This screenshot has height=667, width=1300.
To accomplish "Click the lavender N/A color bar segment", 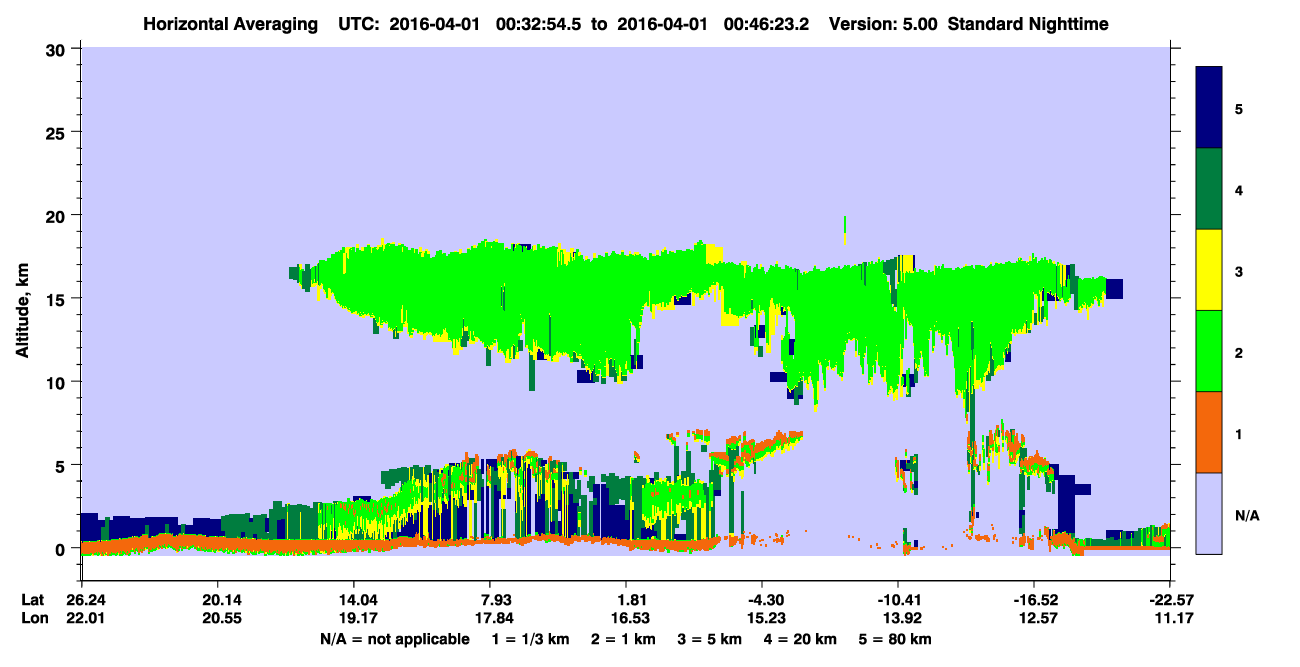I will (1209, 513).
